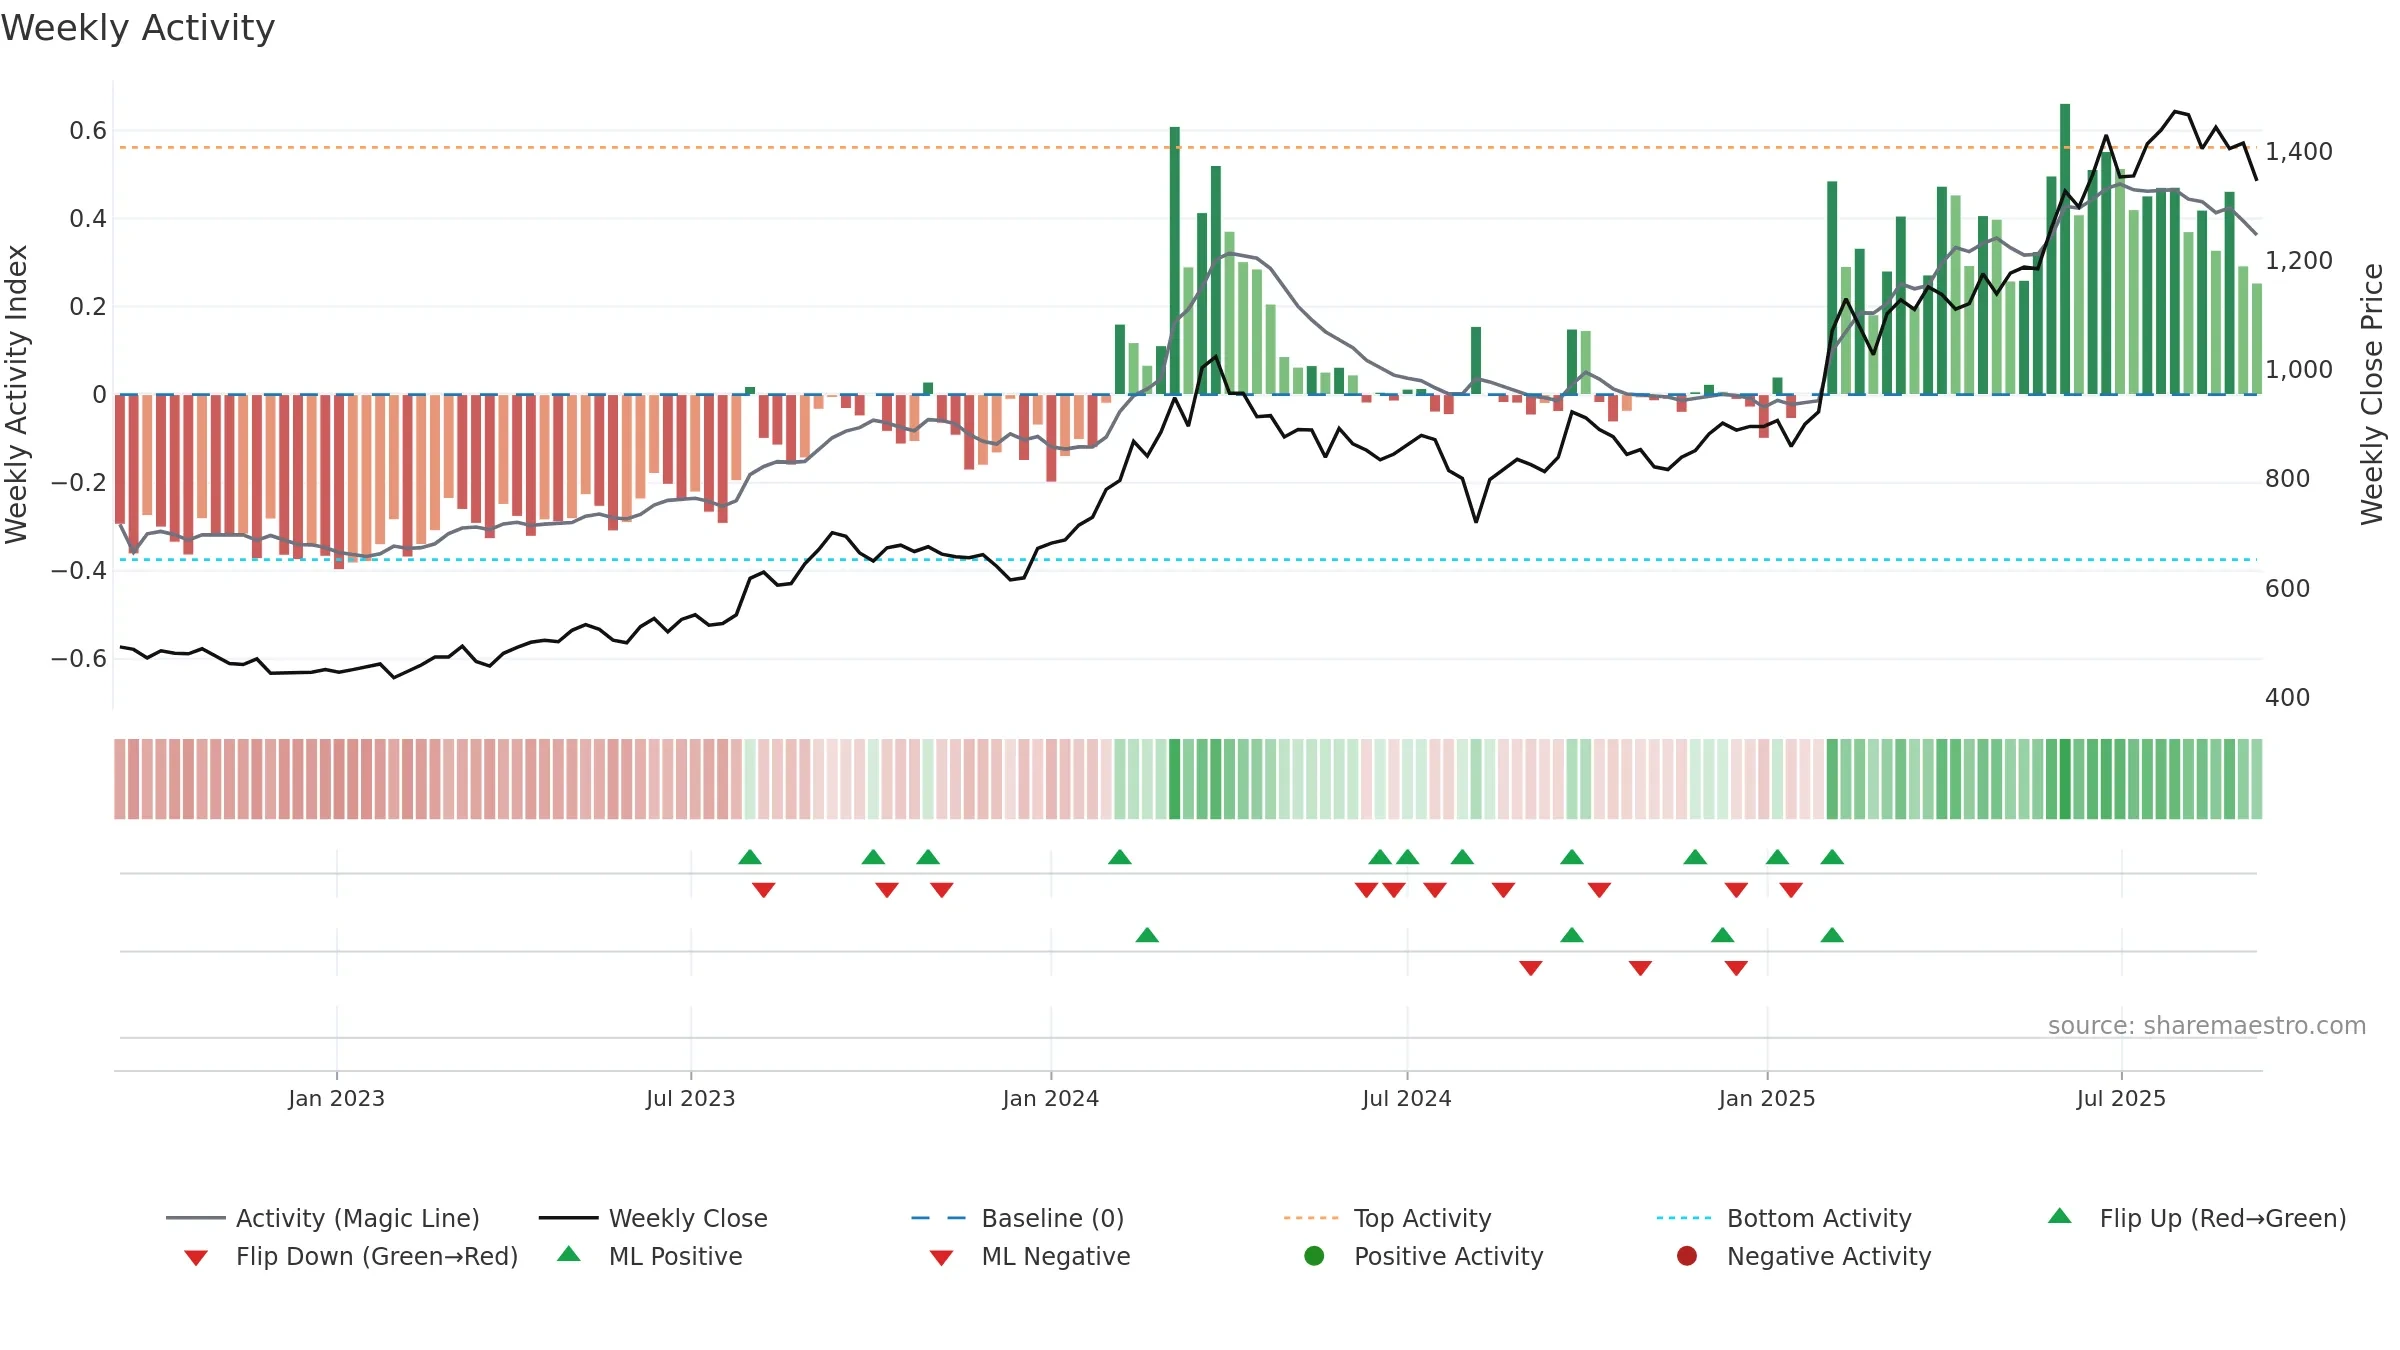This screenshot has width=2400, height=1350.
Task: Click the Weekly Activity chart title
Action: point(138,28)
